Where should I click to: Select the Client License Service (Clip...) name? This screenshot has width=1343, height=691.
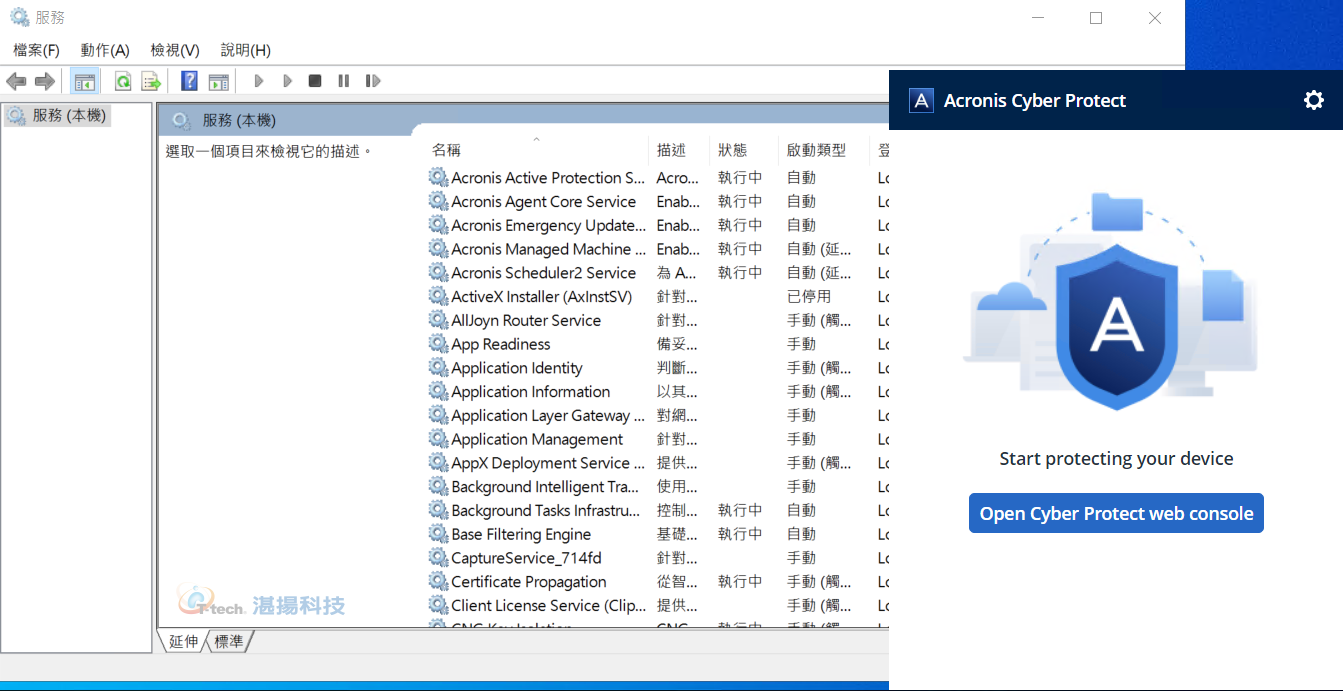click(x=549, y=606)
